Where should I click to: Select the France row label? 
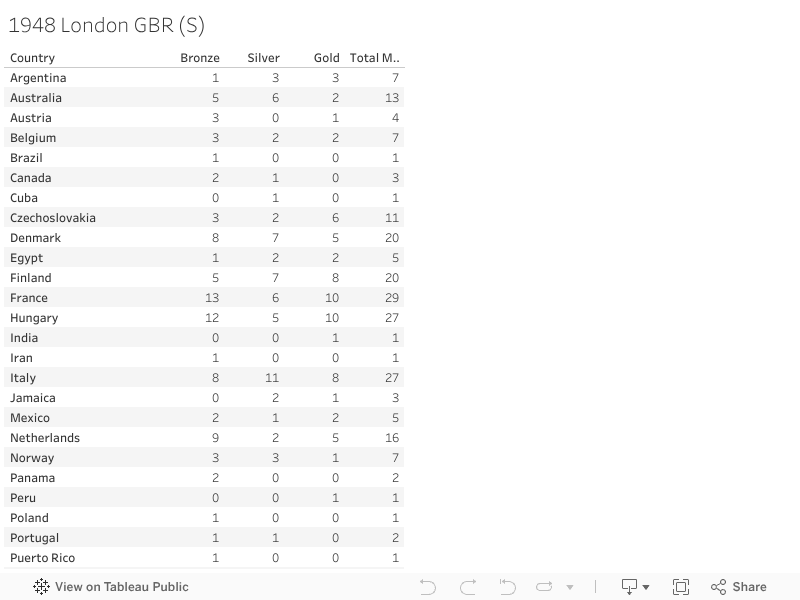coord(29,298)
